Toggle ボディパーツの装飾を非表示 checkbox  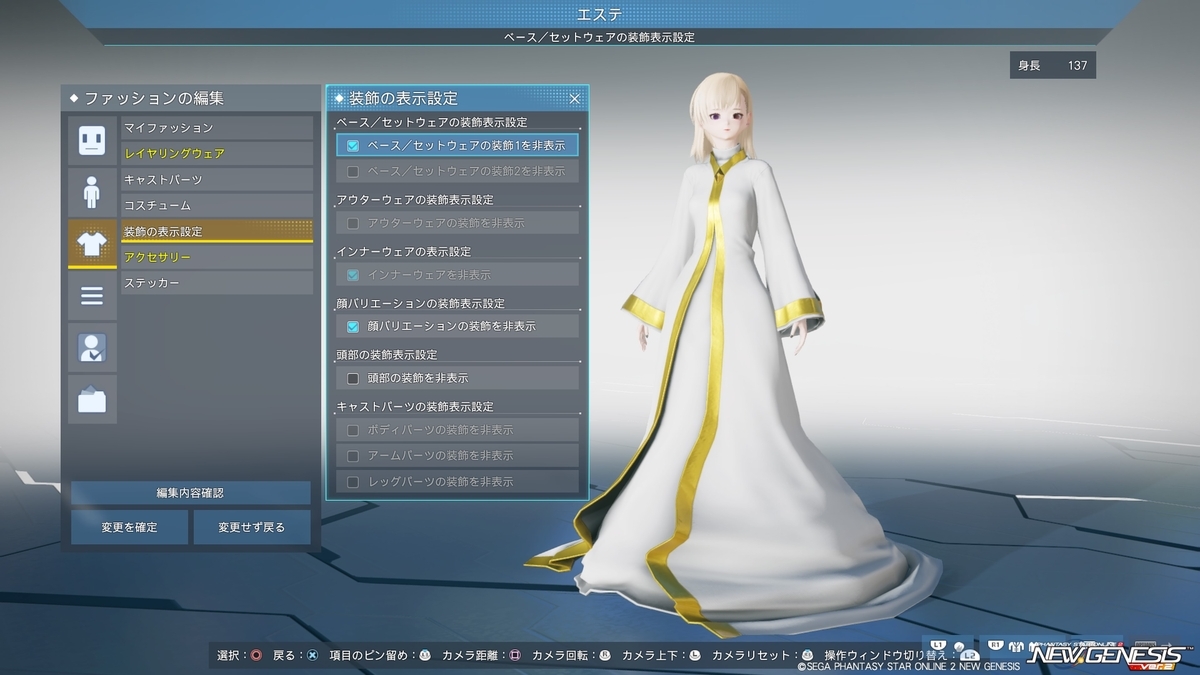tap(352, 430)
